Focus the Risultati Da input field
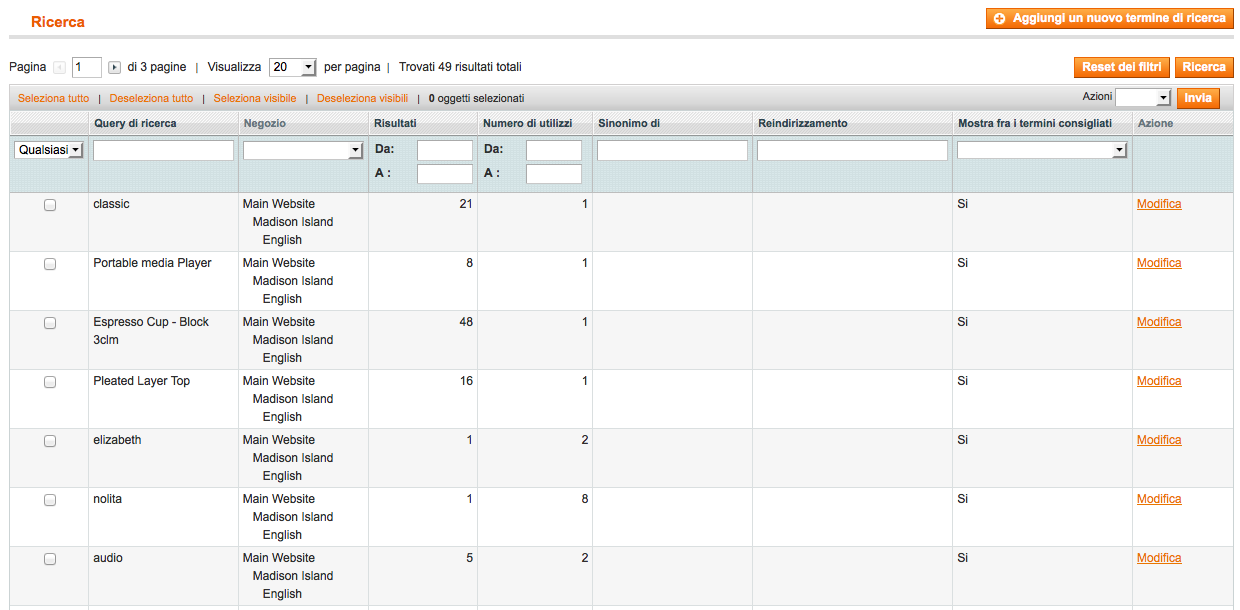 click(x=444, y=150)
